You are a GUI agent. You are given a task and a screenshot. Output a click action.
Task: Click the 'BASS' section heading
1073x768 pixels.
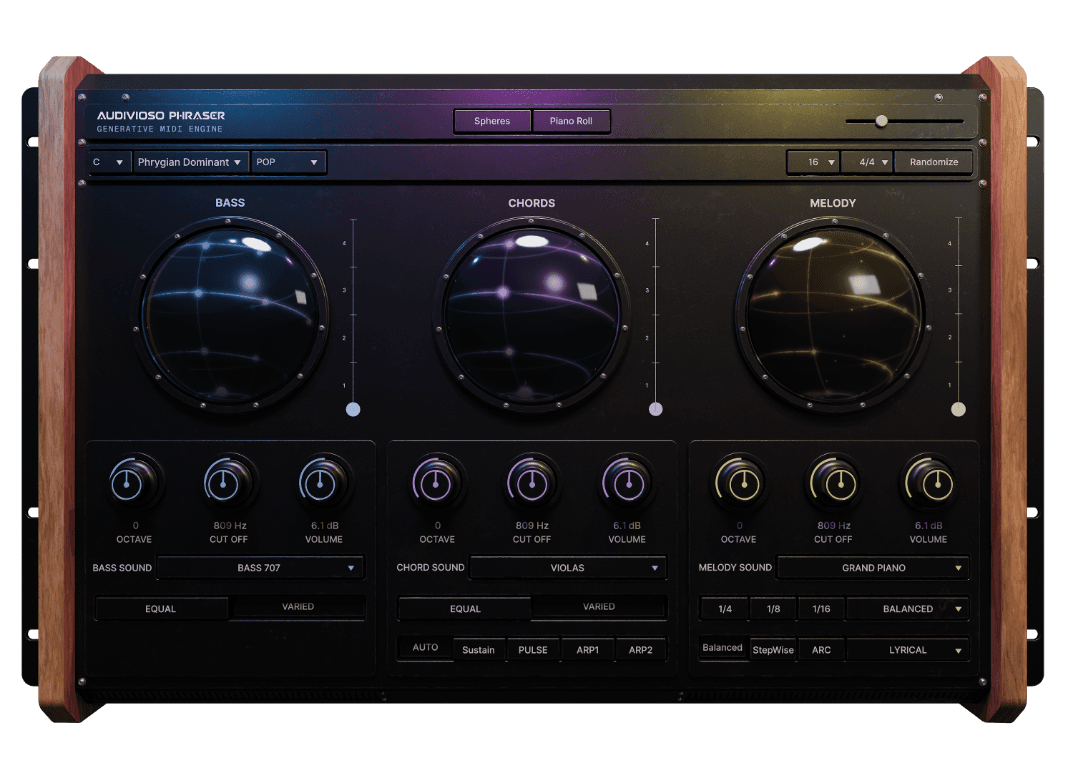(x=230, y=203)
